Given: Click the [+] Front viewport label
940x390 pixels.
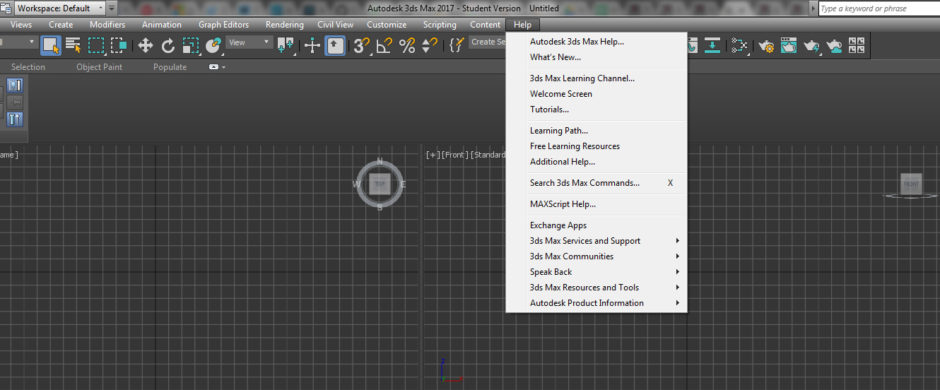Looking at the screenshot, I should [432, 155].
